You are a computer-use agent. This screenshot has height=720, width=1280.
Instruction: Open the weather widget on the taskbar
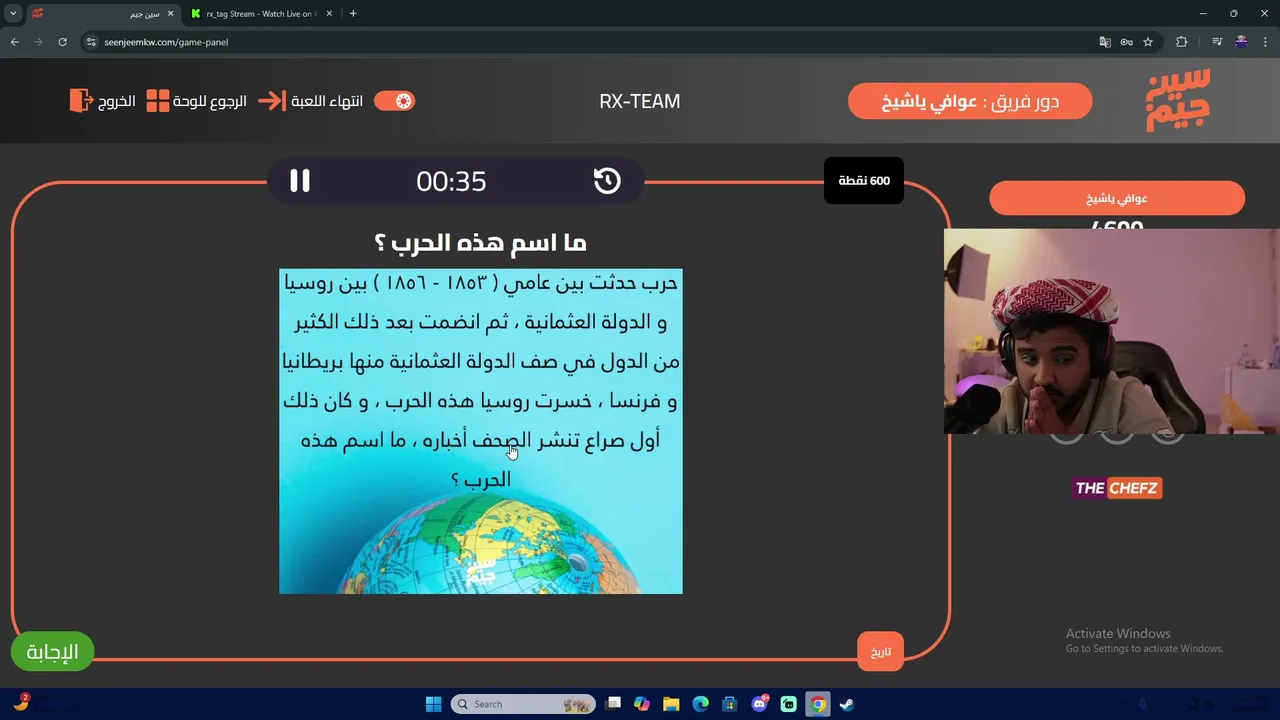[21, 704]
